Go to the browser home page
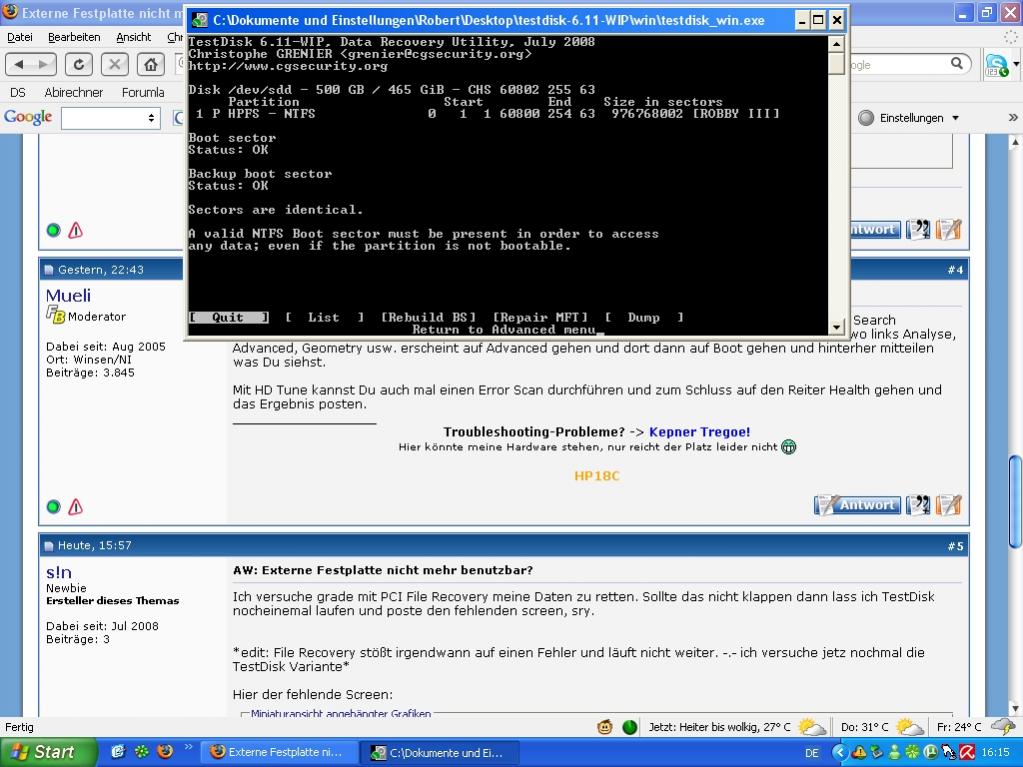1023x767 pixels. [x=150, y=64]
